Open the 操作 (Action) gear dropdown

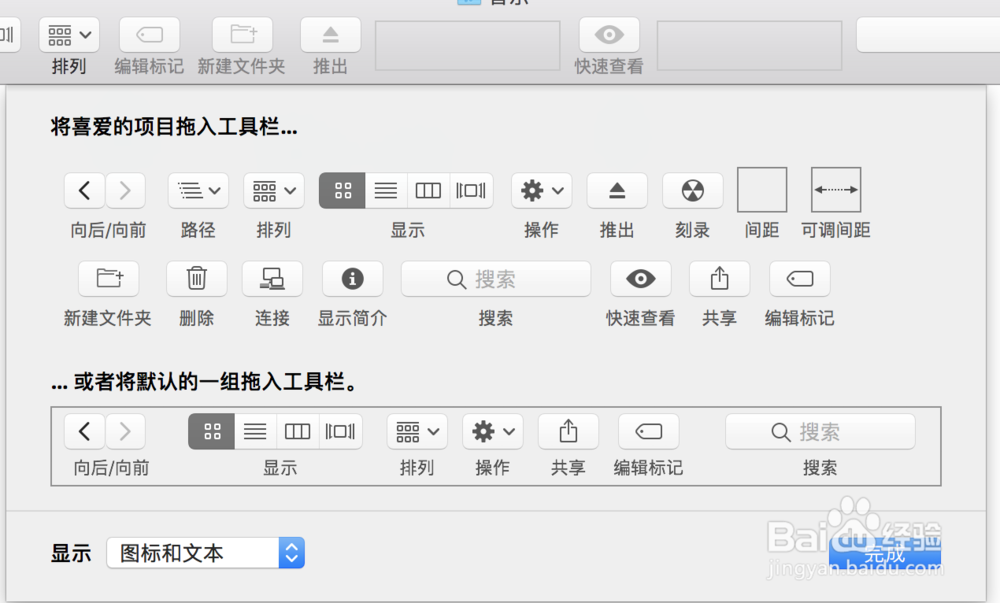[541, 190]
